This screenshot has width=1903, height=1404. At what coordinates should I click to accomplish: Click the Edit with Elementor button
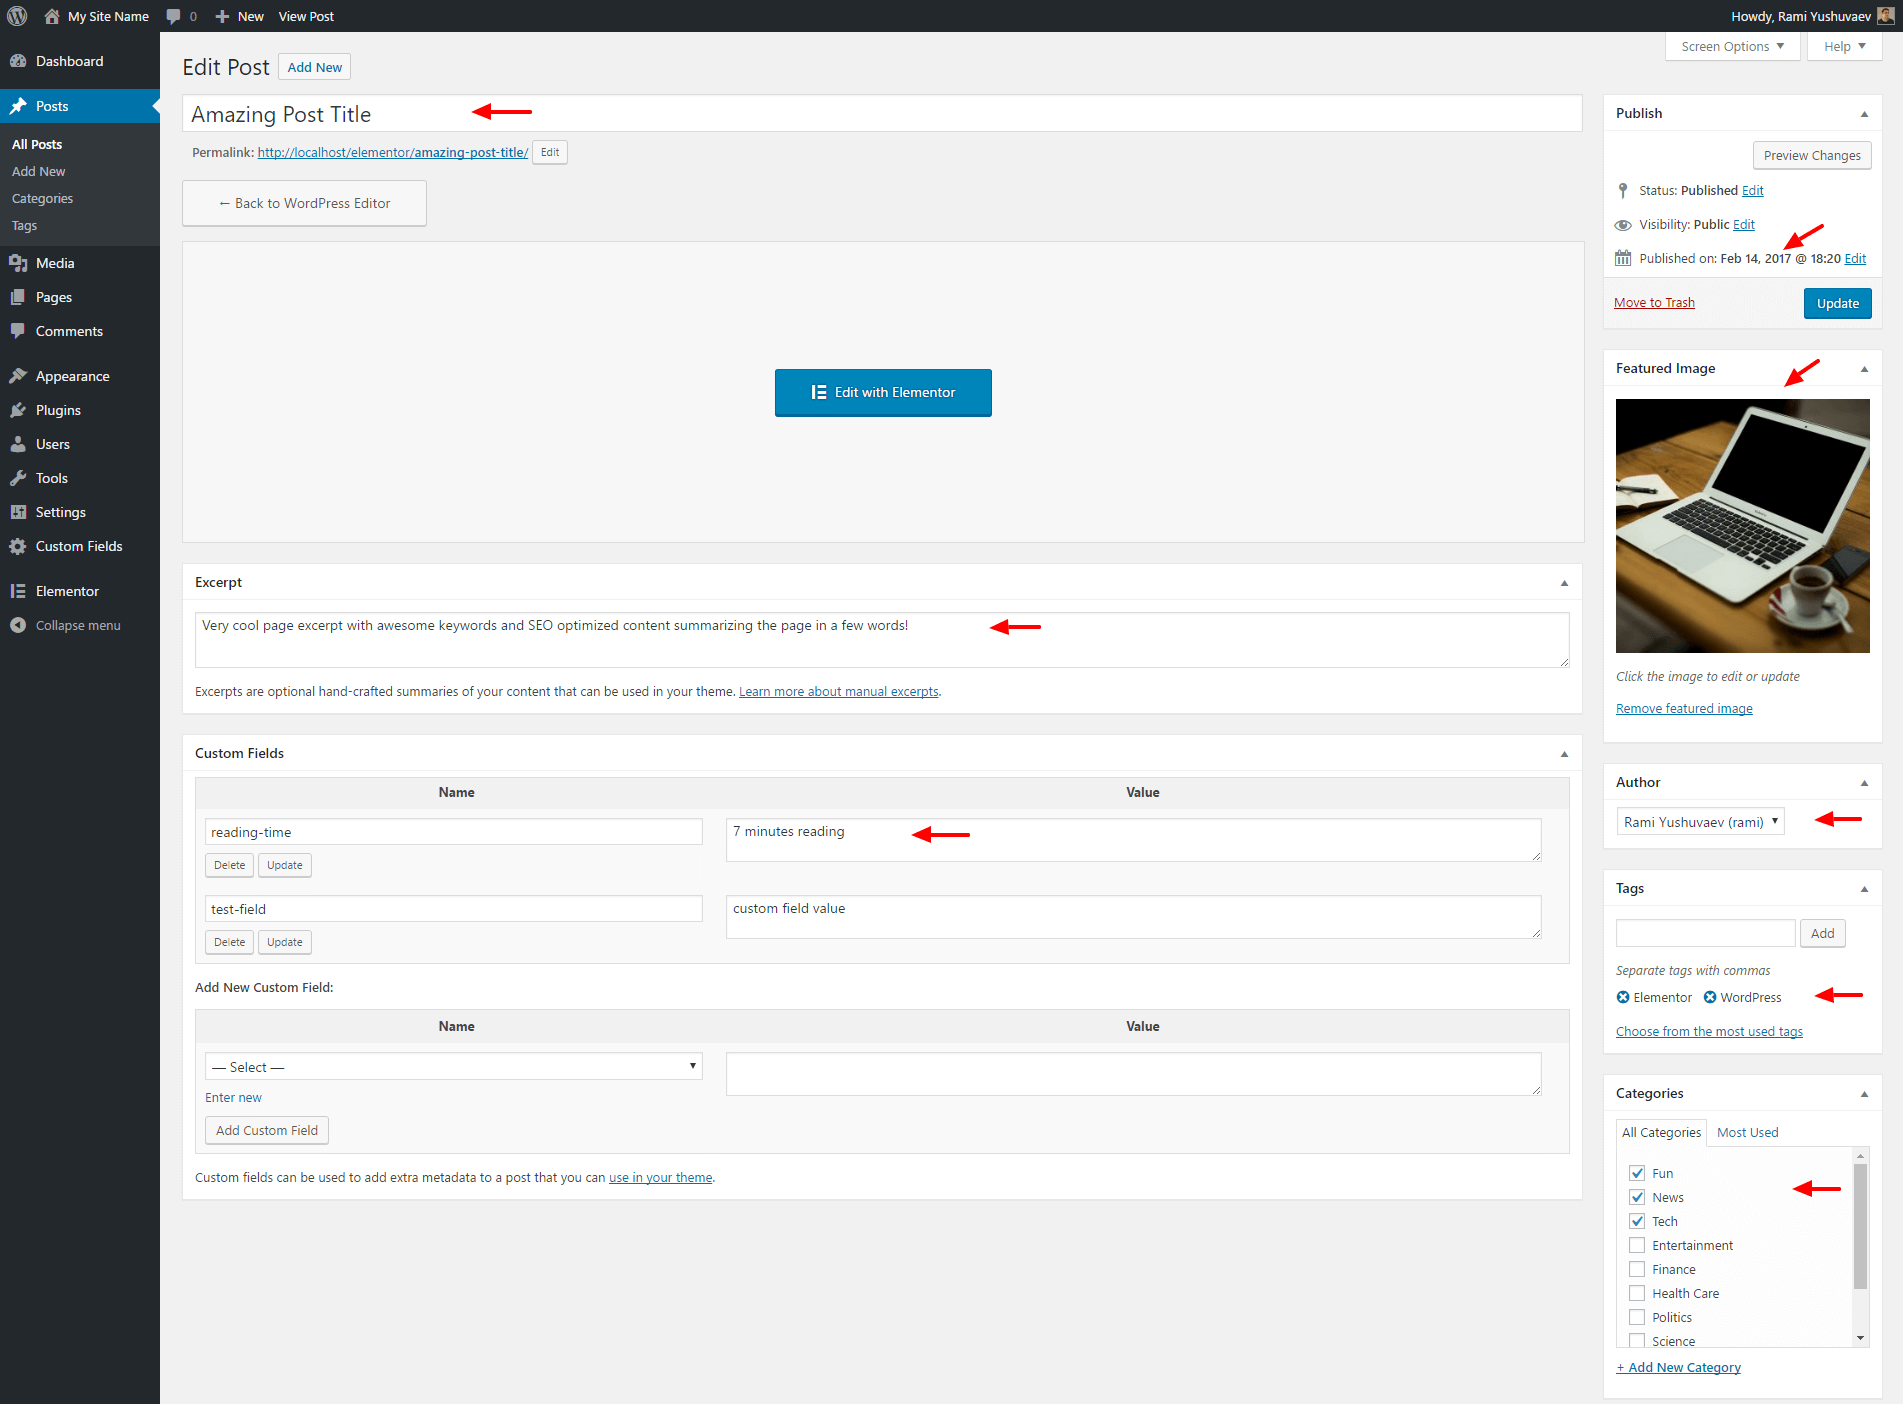point(883,392)
